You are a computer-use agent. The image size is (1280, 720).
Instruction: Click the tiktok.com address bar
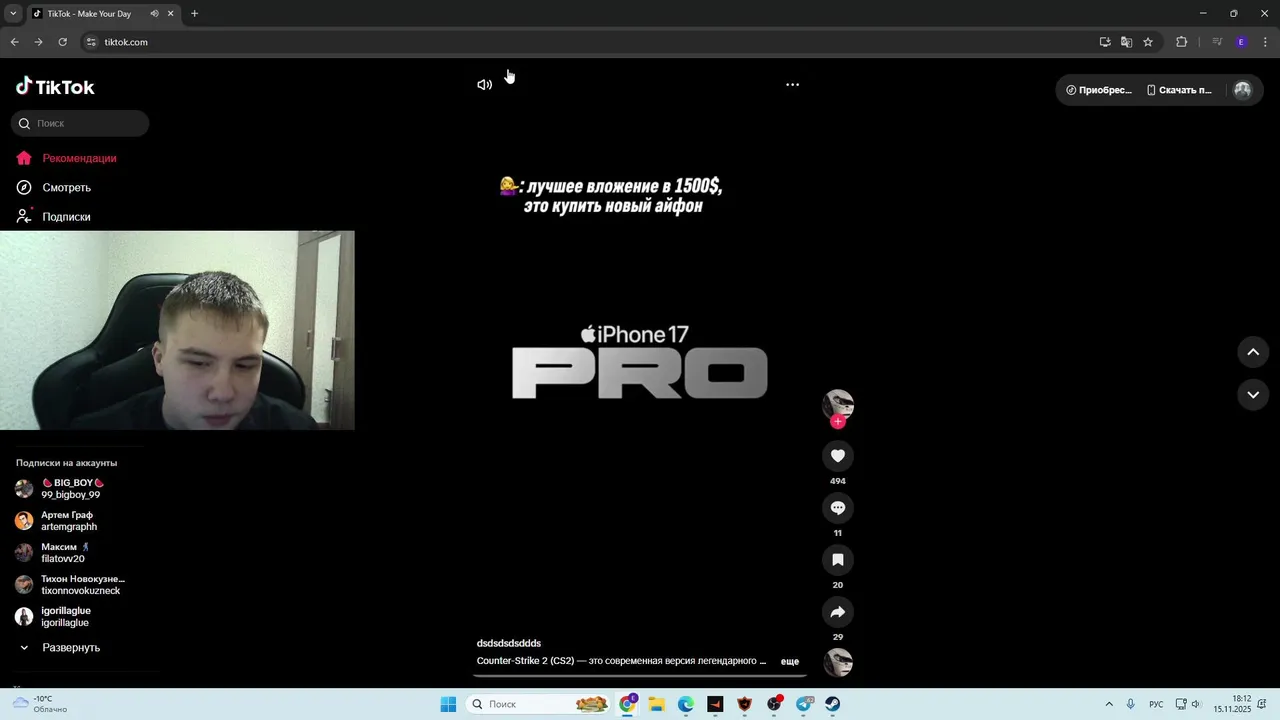point(590,42)
